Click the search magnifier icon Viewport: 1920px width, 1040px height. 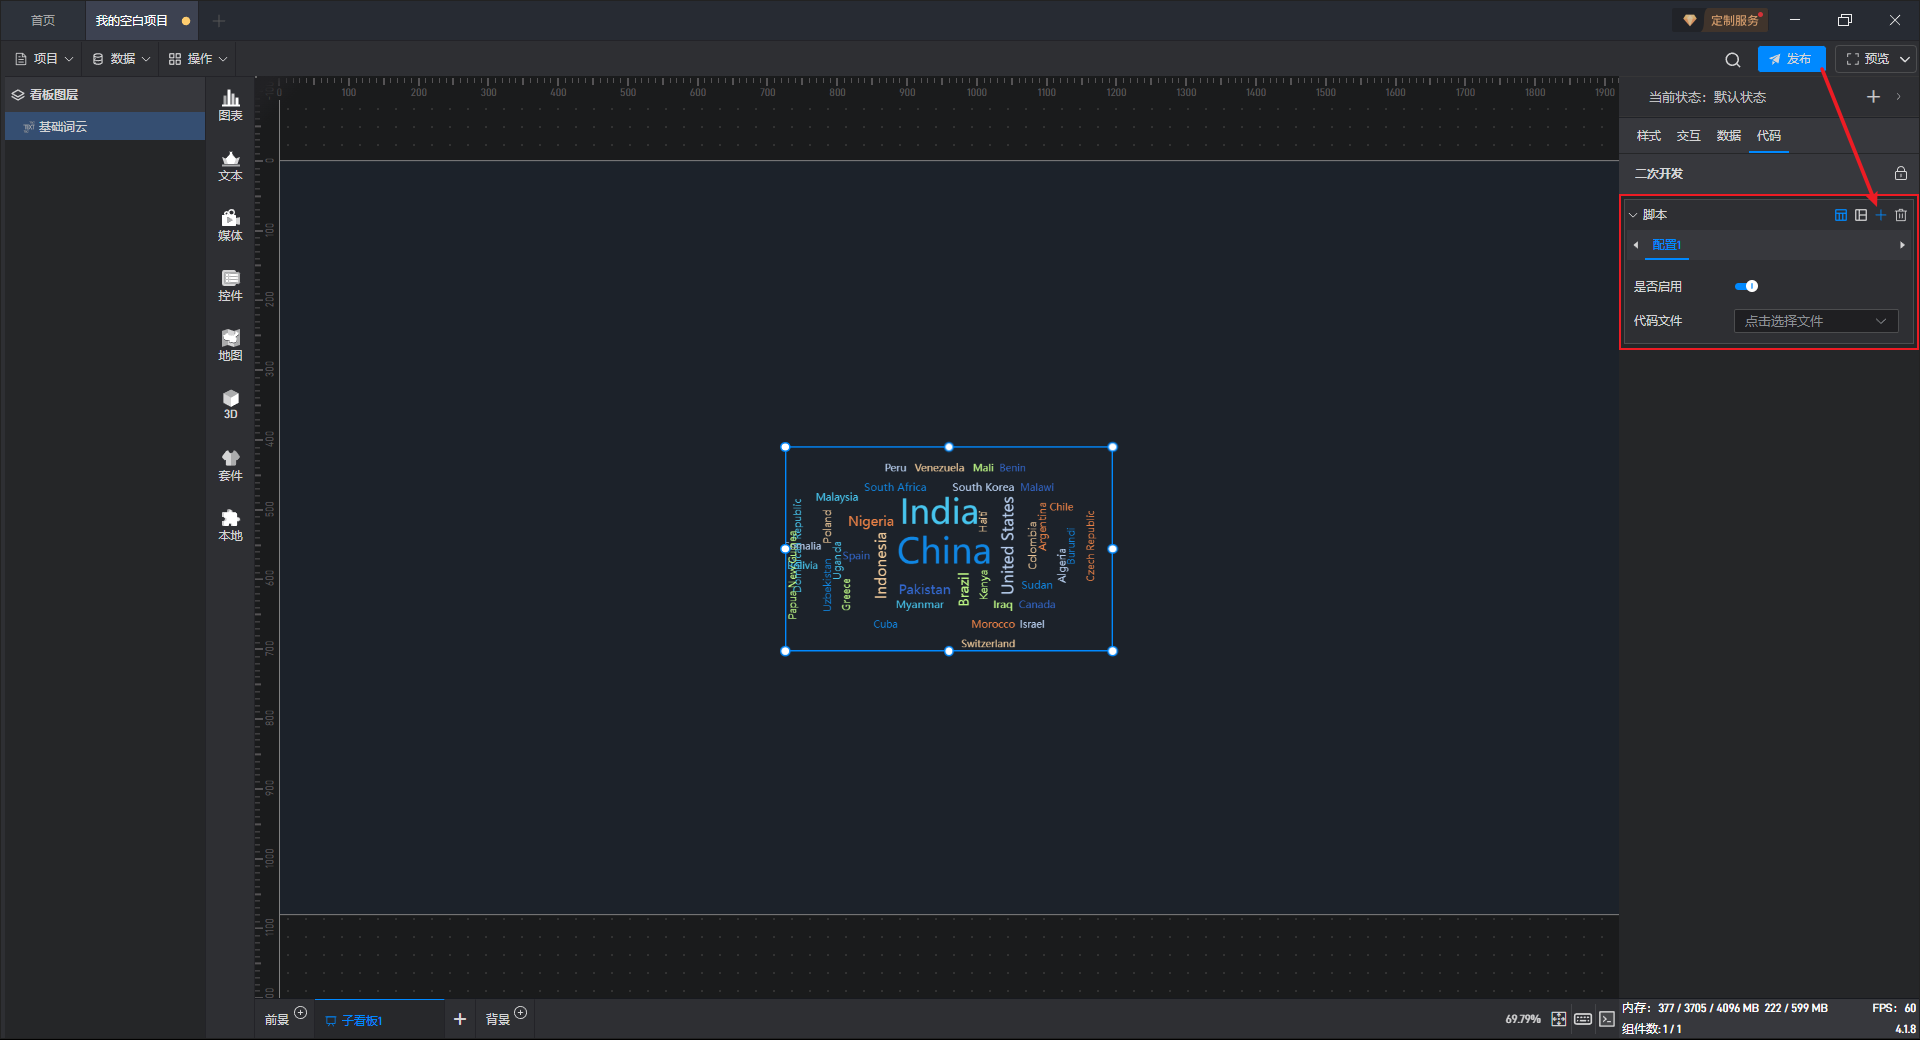(1732, 60)
